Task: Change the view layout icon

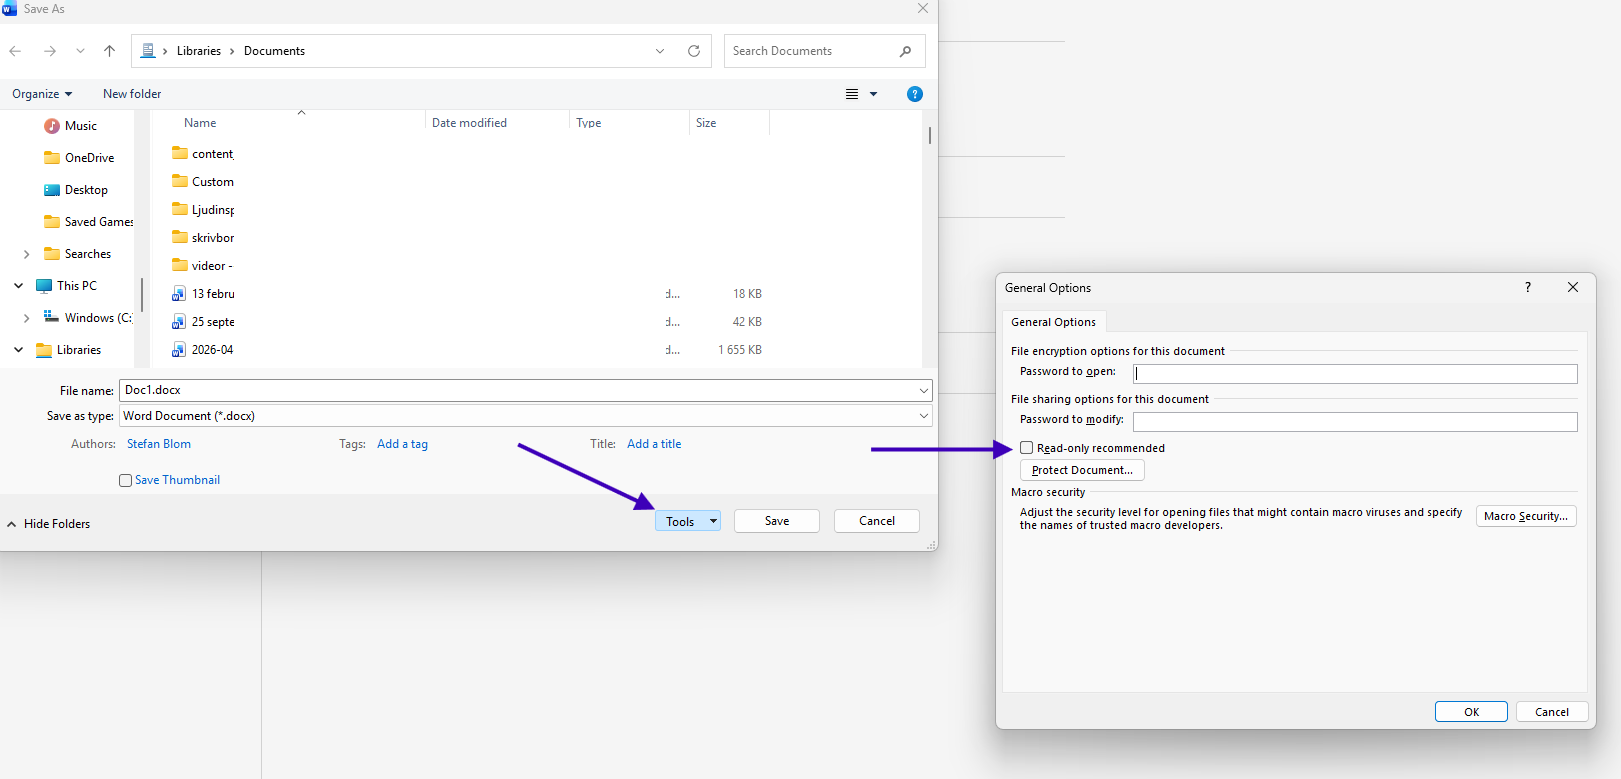Action: (x=852, y=94)
